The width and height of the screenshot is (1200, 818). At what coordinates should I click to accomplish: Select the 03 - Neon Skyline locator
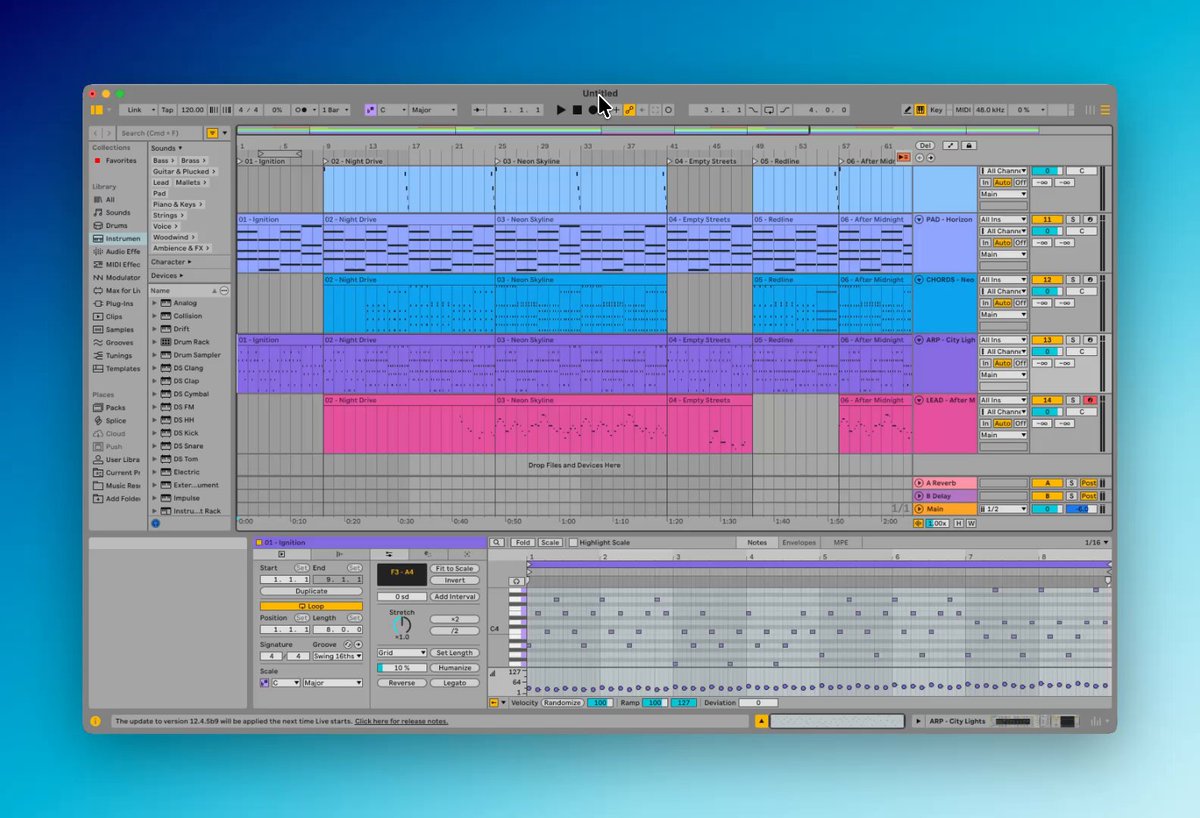(x=530, y=161)
